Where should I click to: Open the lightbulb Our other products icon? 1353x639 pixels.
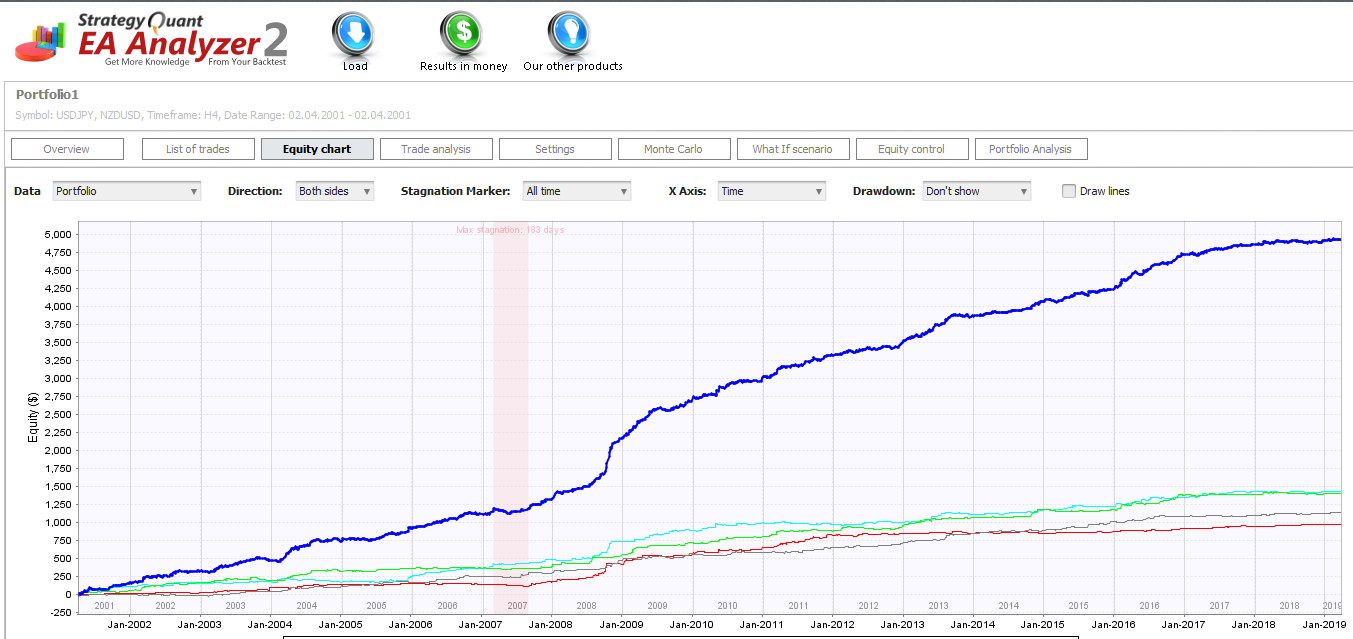571,35
